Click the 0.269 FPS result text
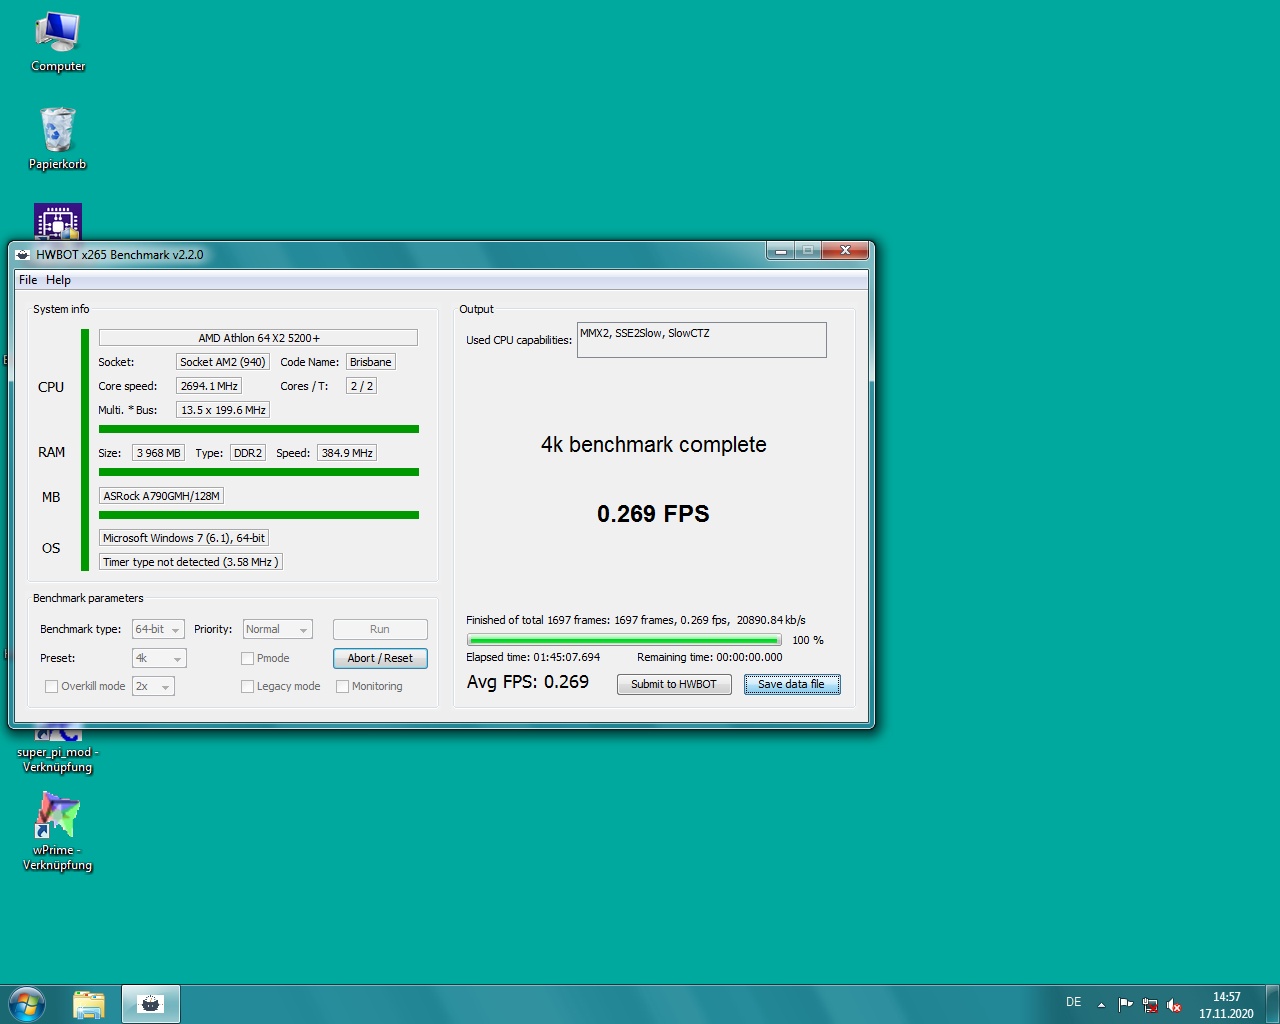Screen dimensions: 1280x1024 [653, 514]
